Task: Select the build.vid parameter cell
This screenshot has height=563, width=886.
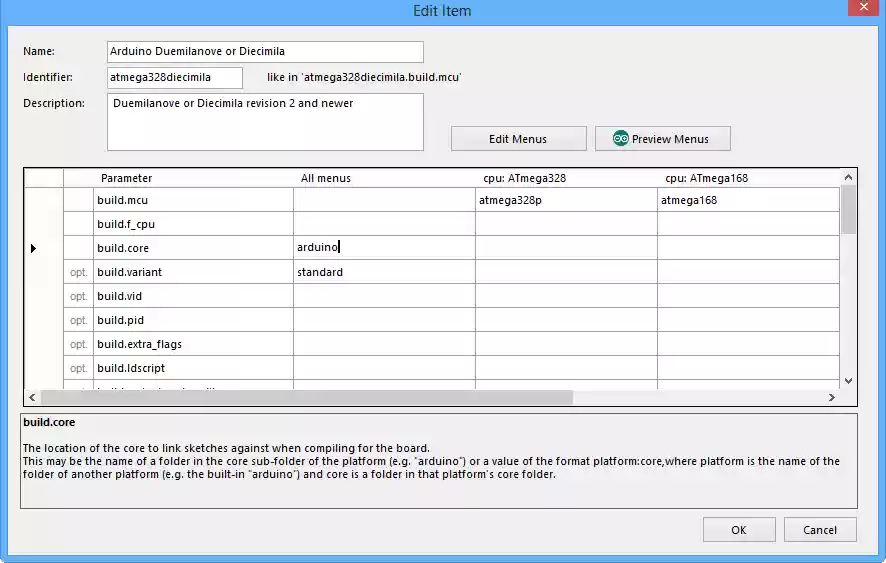Action: click(x=193, y=296)
